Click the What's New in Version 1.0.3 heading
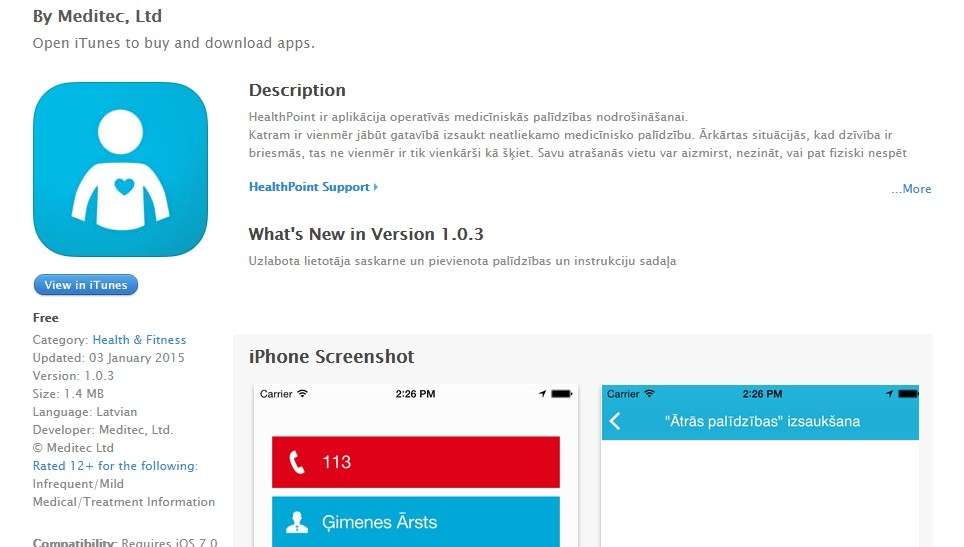 point(366,234)
